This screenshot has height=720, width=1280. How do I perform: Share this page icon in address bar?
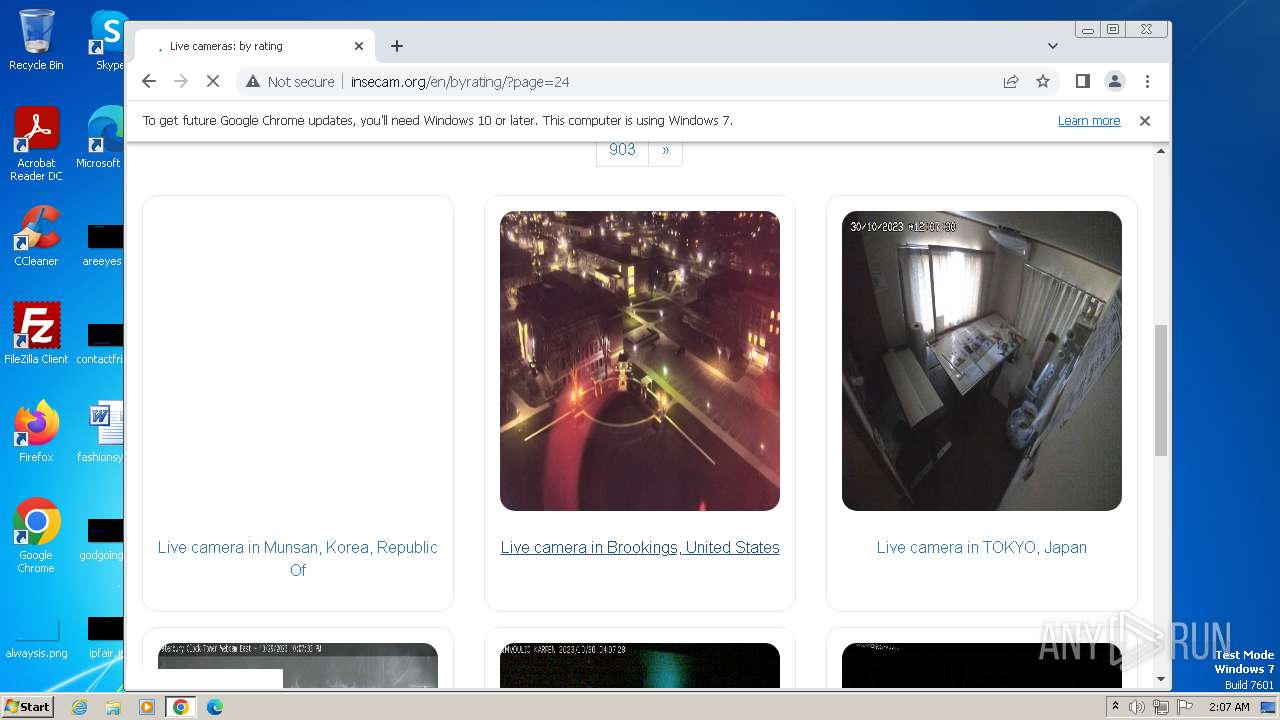point(1011,82)
